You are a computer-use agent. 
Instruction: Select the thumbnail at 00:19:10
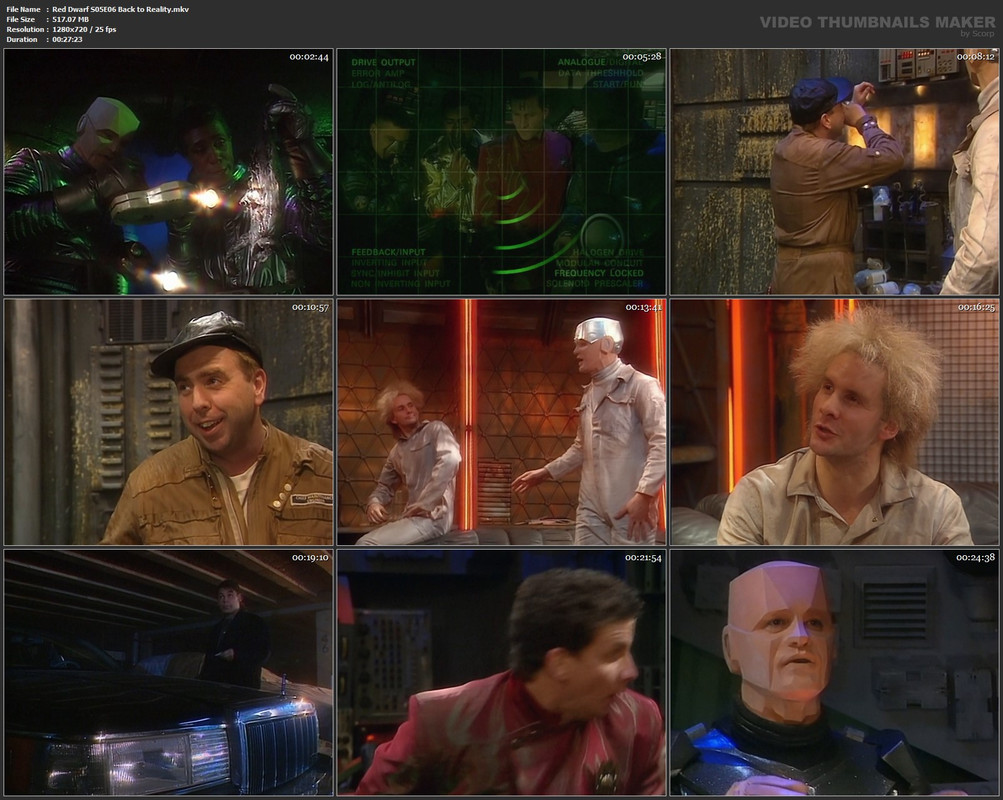click(x=168, y=673)
